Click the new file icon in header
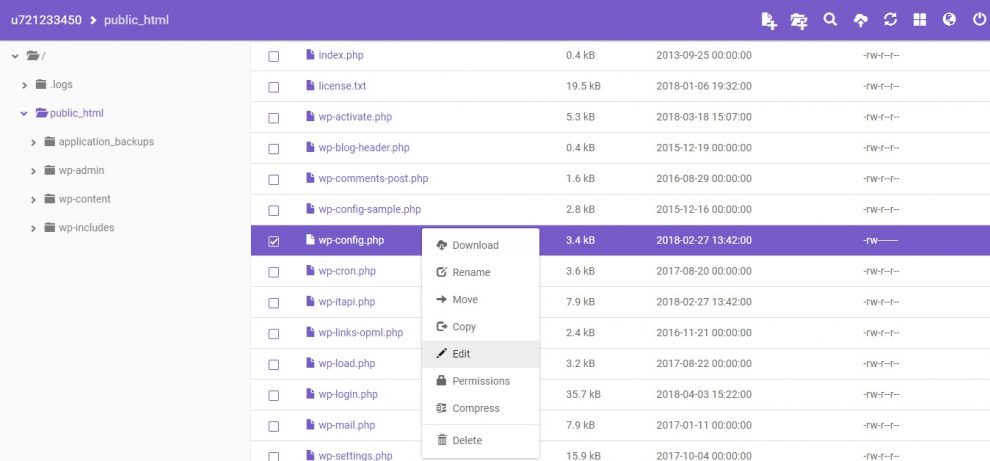 (768, 20)
